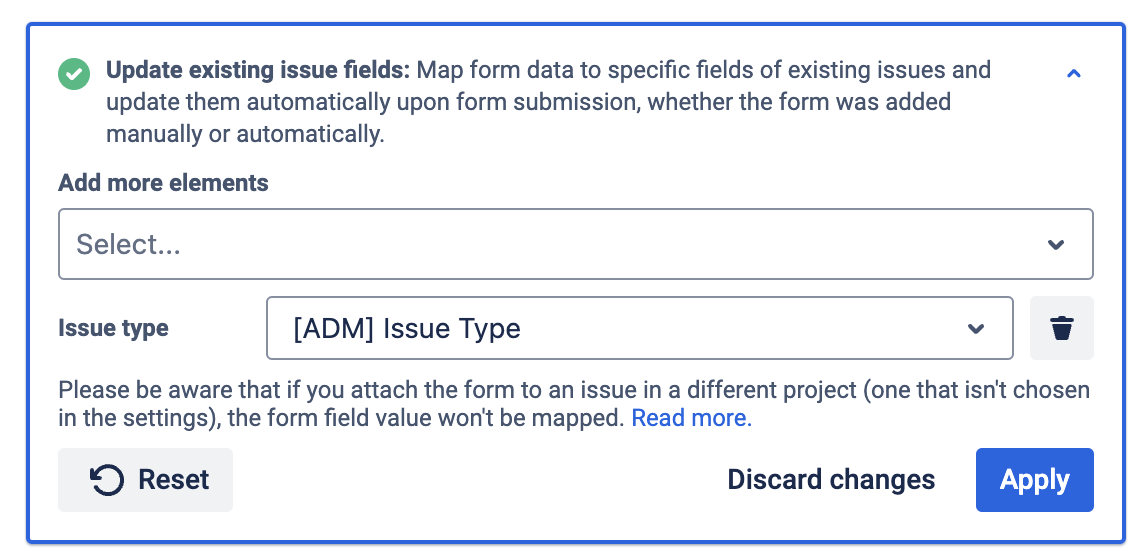
Task: Click the Reset text label
Action: click(174, 480)
